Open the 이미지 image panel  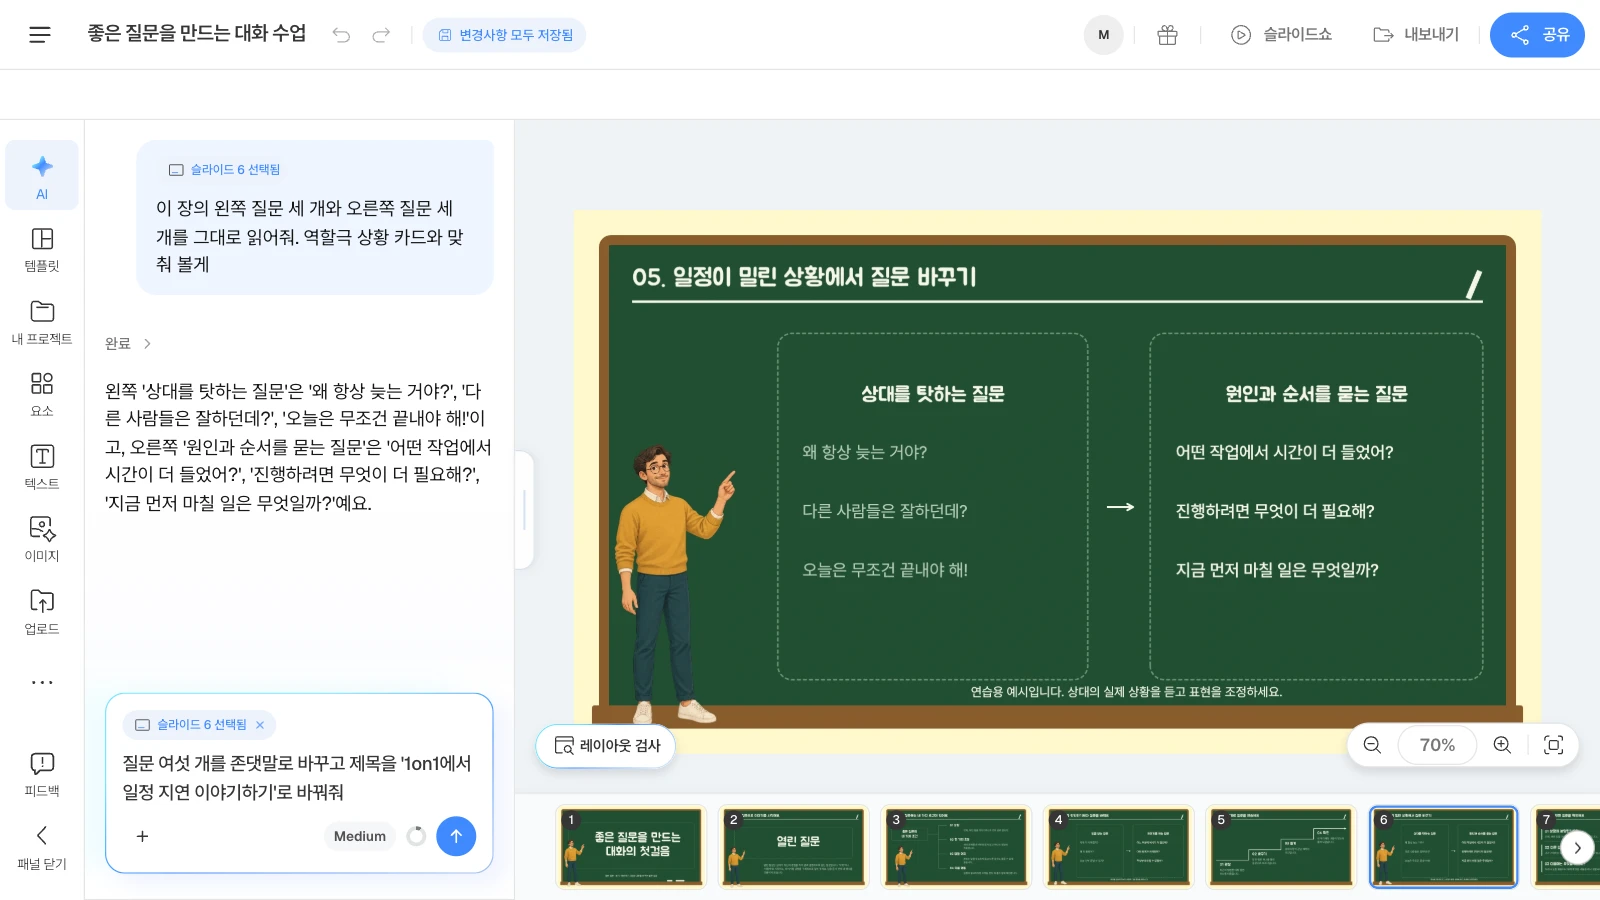(x=42, y=539)
